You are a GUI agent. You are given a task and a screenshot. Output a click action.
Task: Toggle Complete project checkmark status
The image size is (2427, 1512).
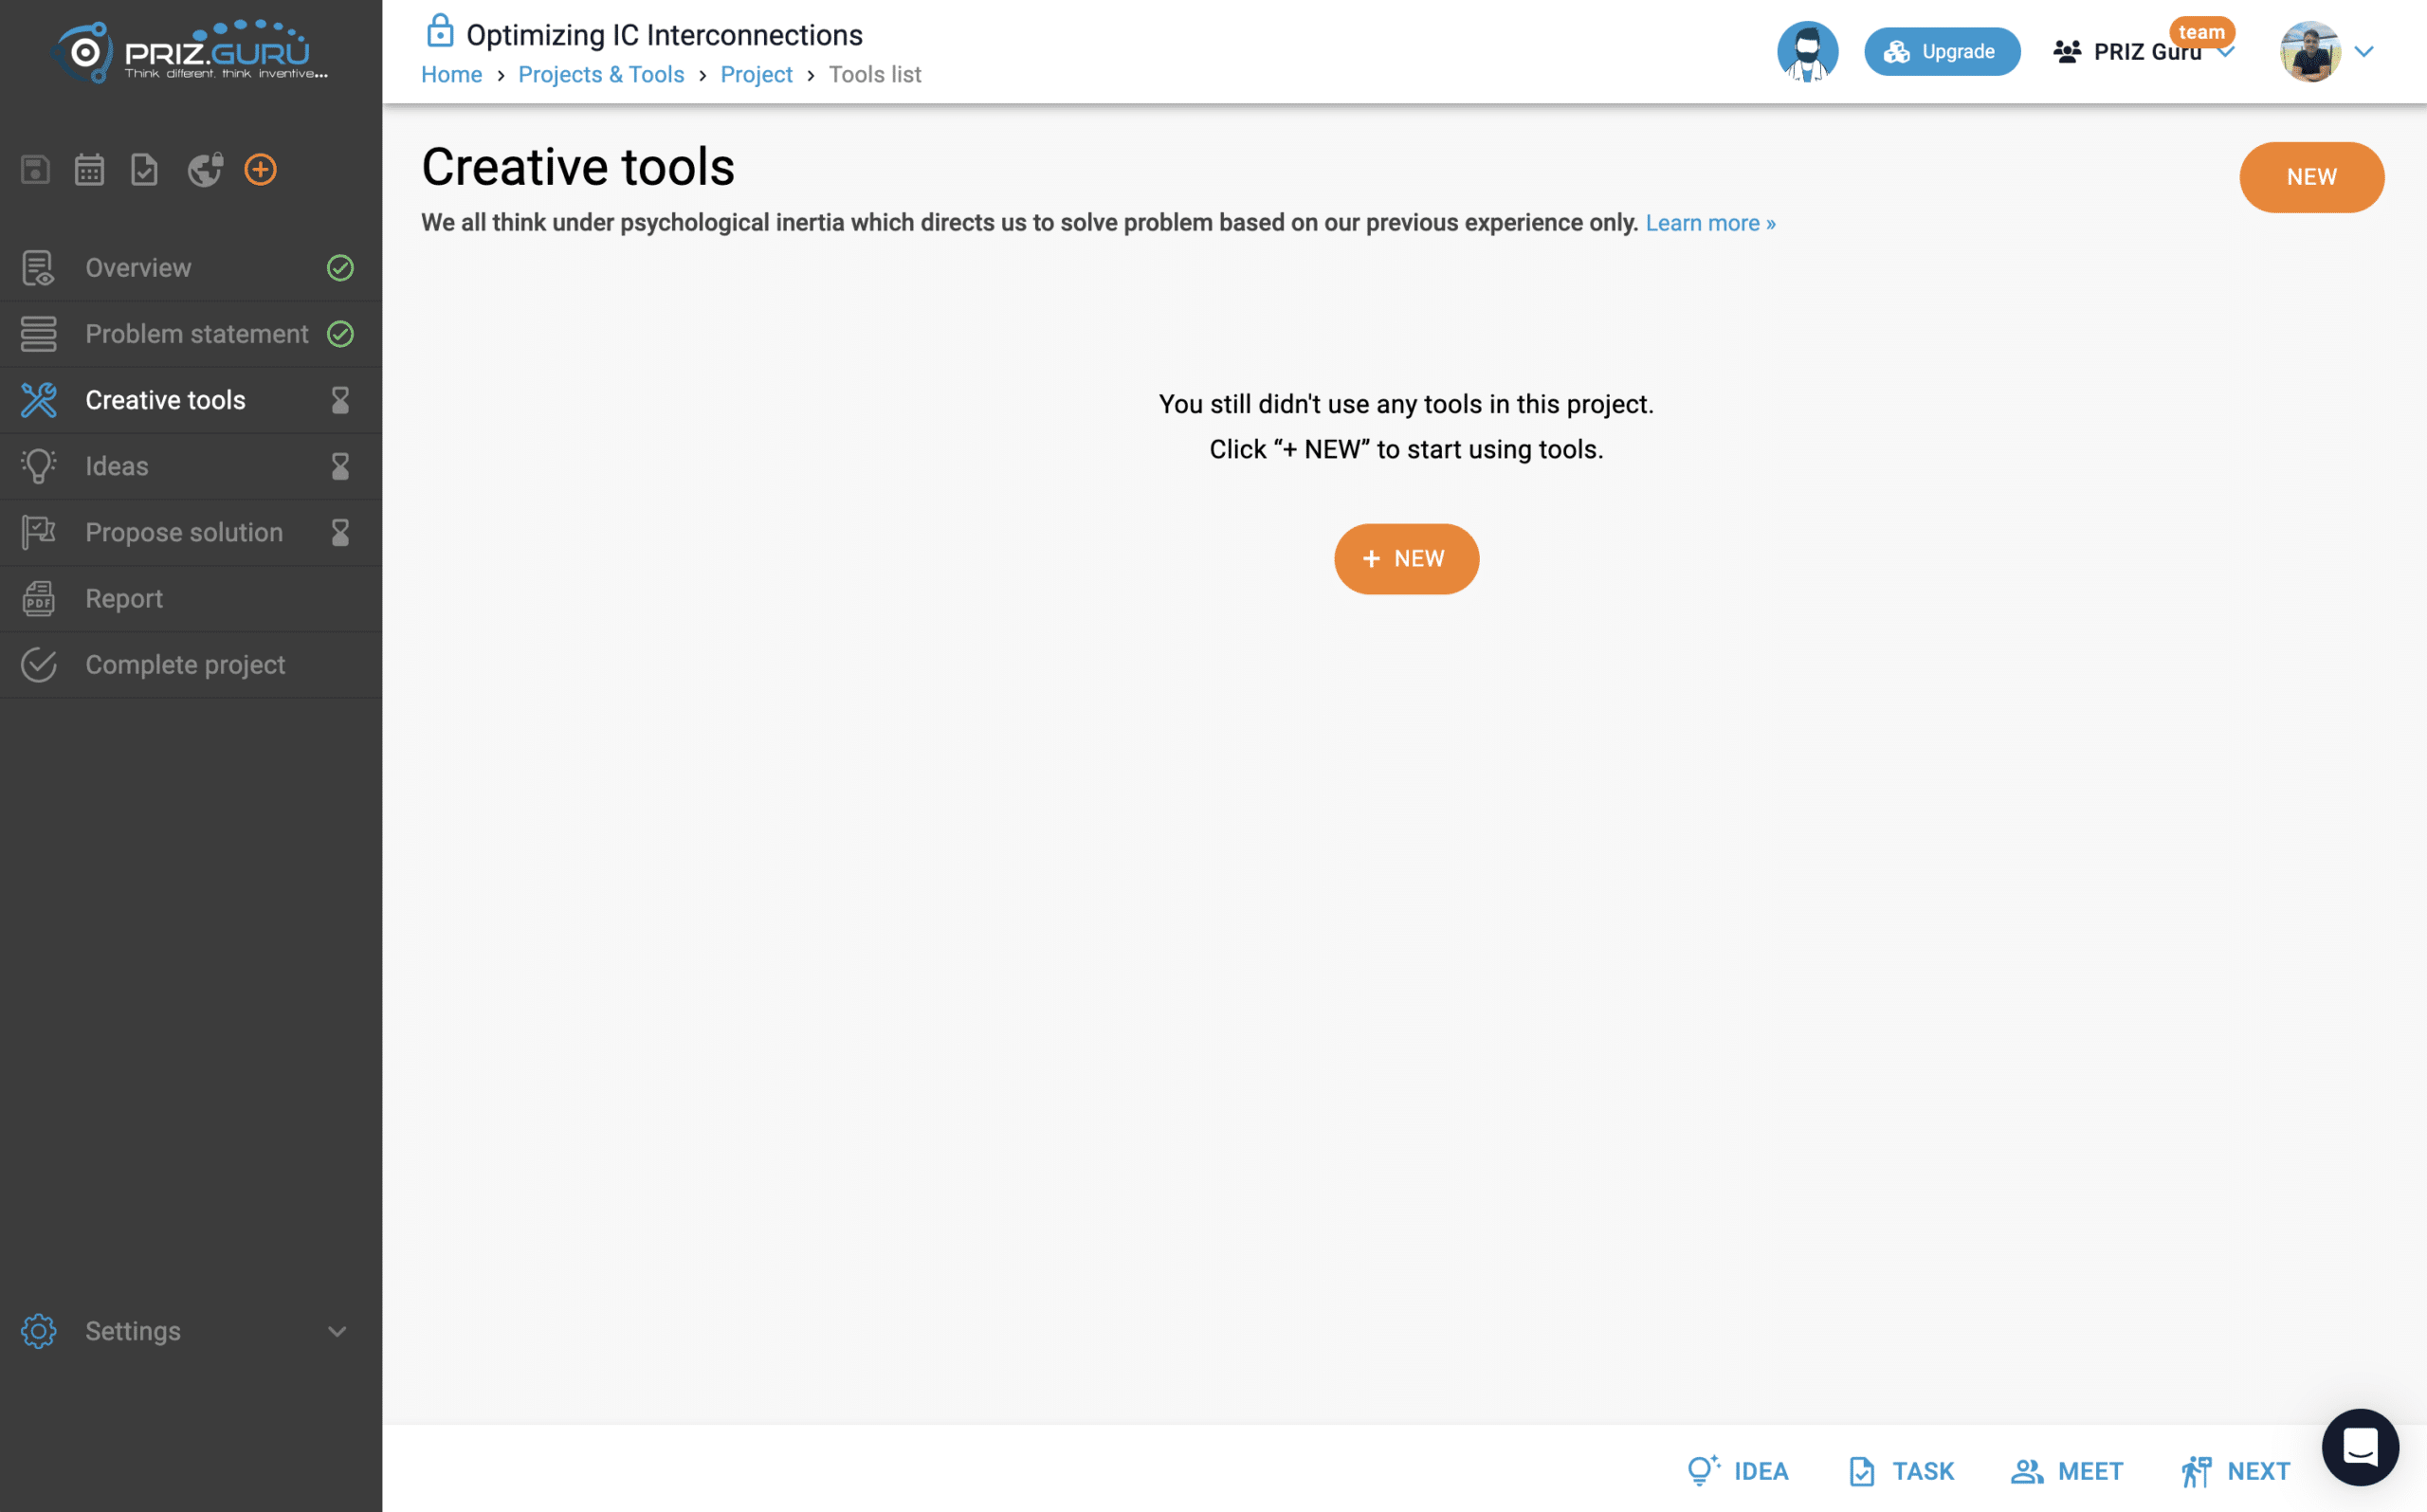click(x=38, y=664)
